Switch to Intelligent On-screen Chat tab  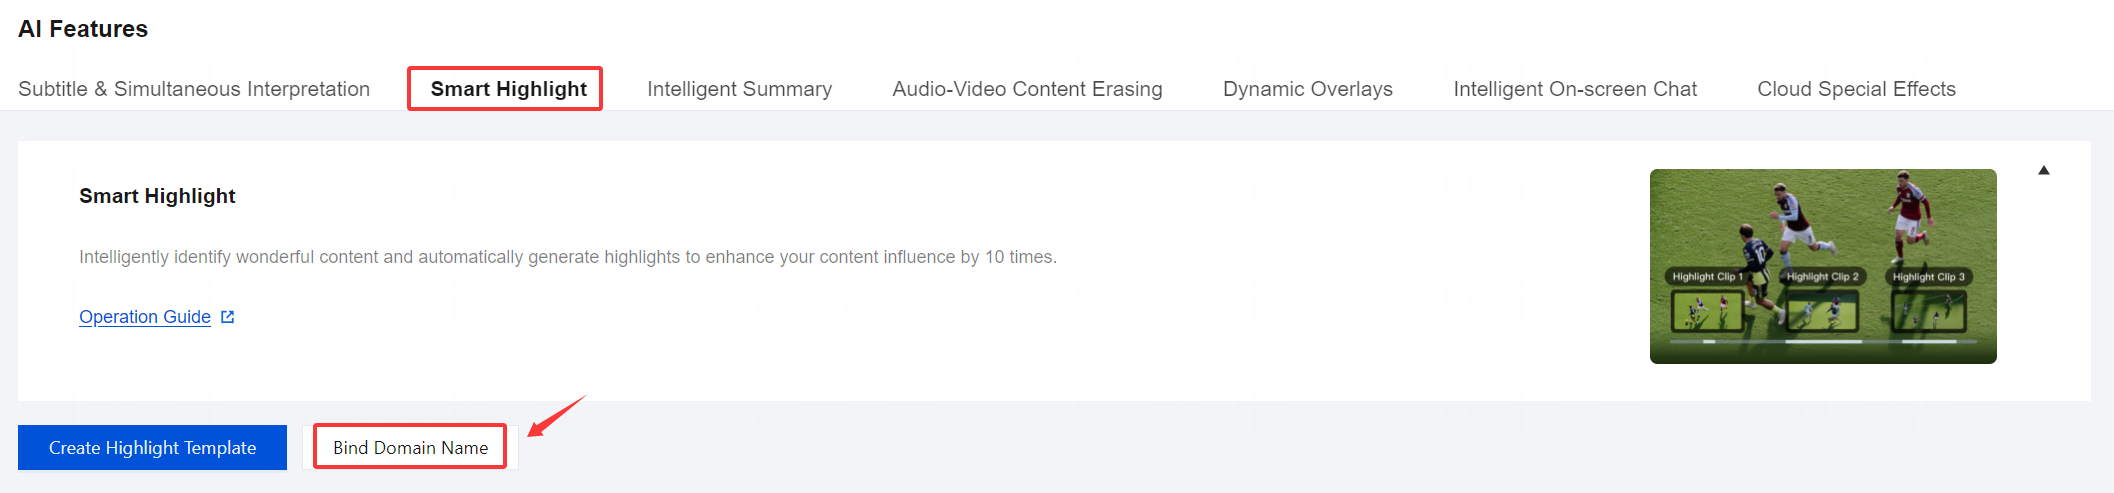(x=1575, y=89)
